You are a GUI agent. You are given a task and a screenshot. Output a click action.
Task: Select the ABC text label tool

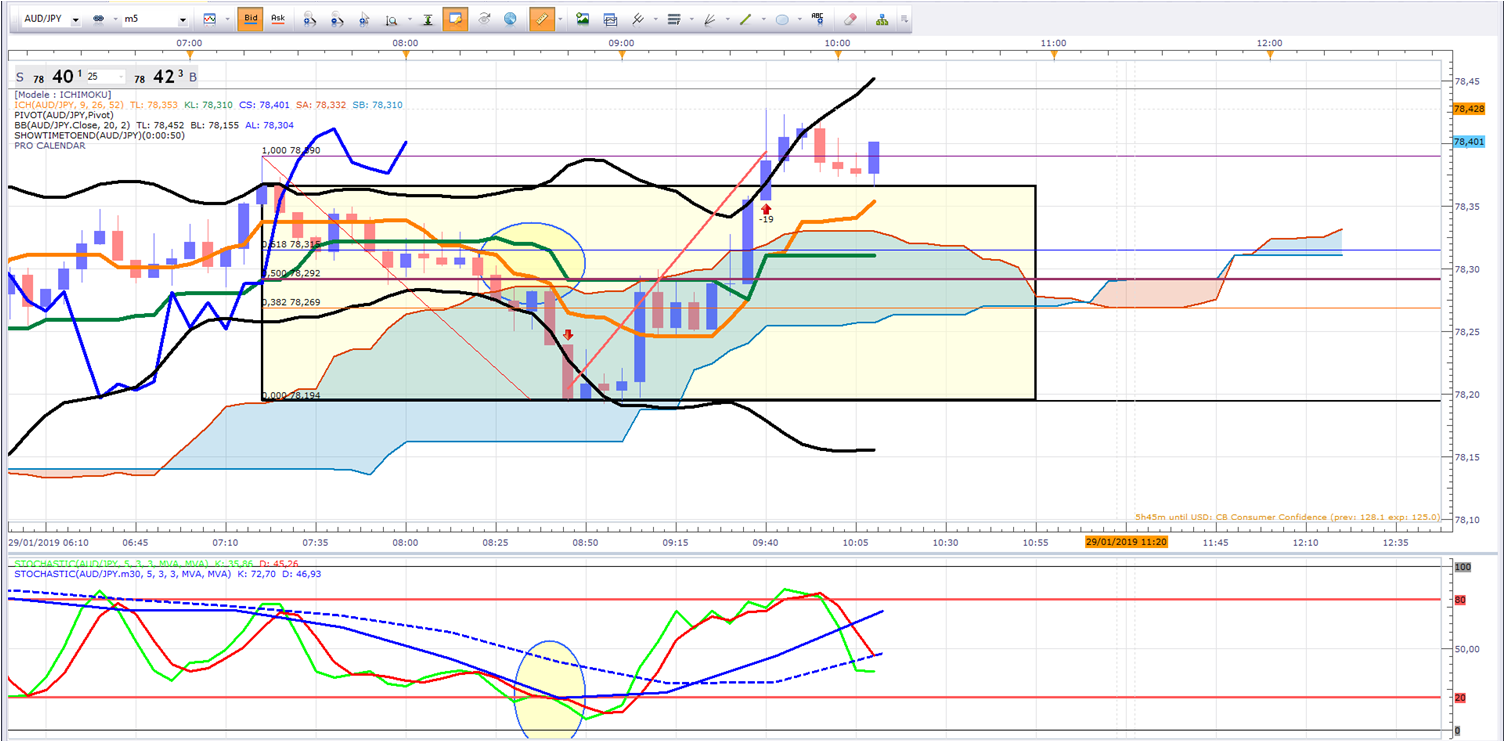(x=818, y=18)
